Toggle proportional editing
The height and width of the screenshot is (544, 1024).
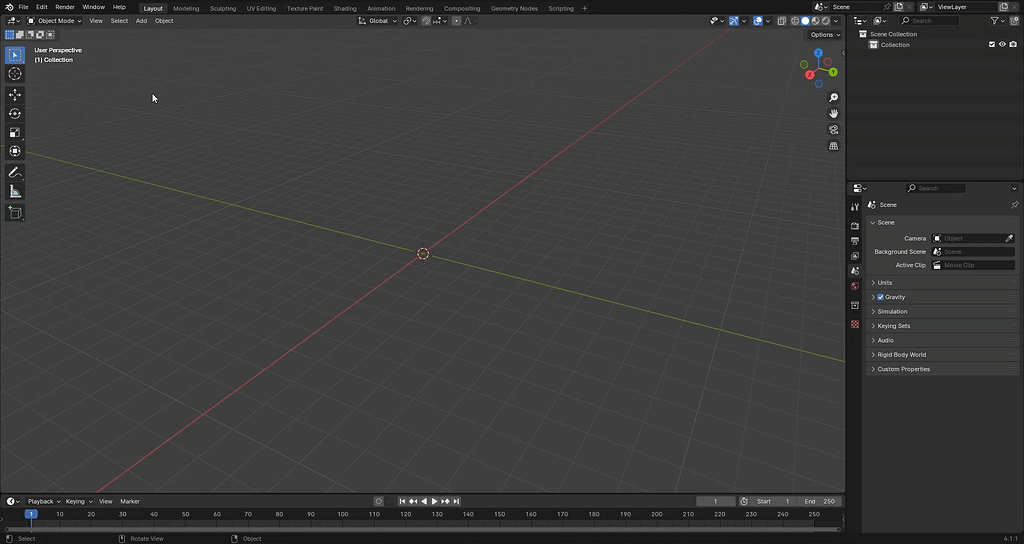pyautogui.click(x=456, y=21)
